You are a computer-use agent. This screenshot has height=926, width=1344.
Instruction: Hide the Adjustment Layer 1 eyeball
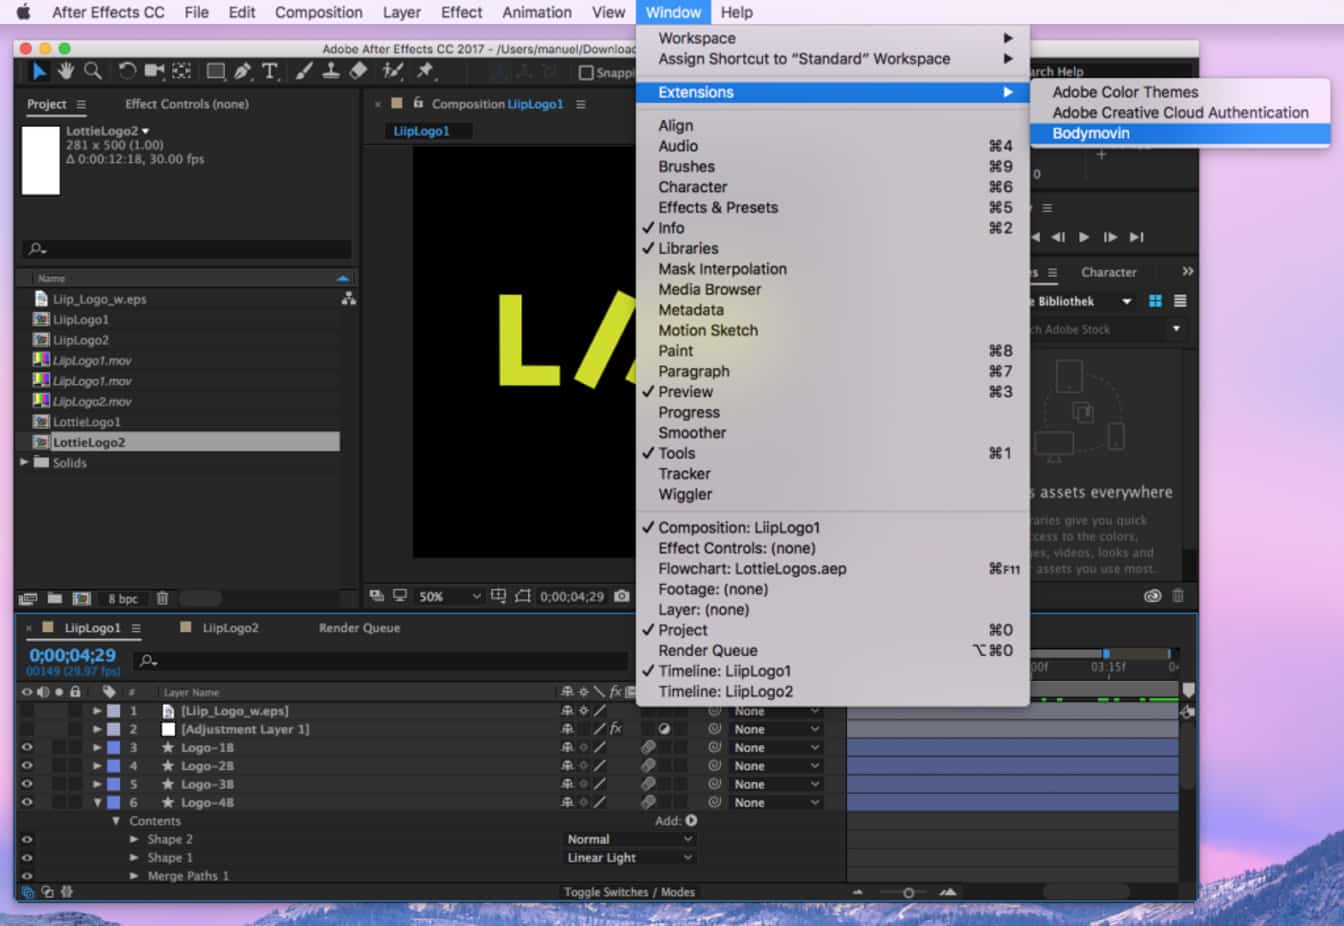[x=27, y=729]
